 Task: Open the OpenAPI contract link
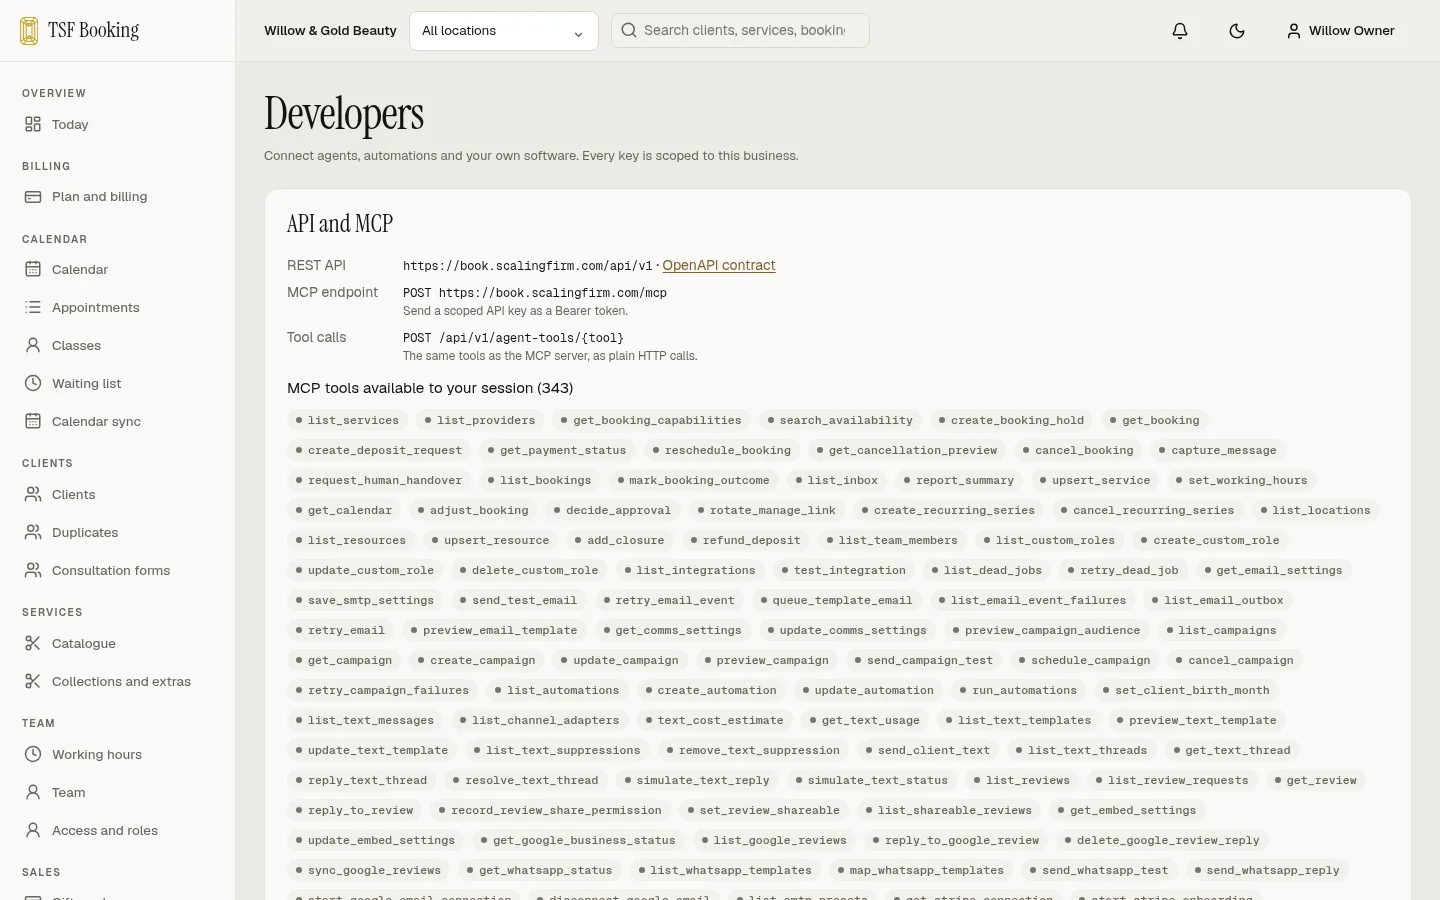(x=719, y=265)
